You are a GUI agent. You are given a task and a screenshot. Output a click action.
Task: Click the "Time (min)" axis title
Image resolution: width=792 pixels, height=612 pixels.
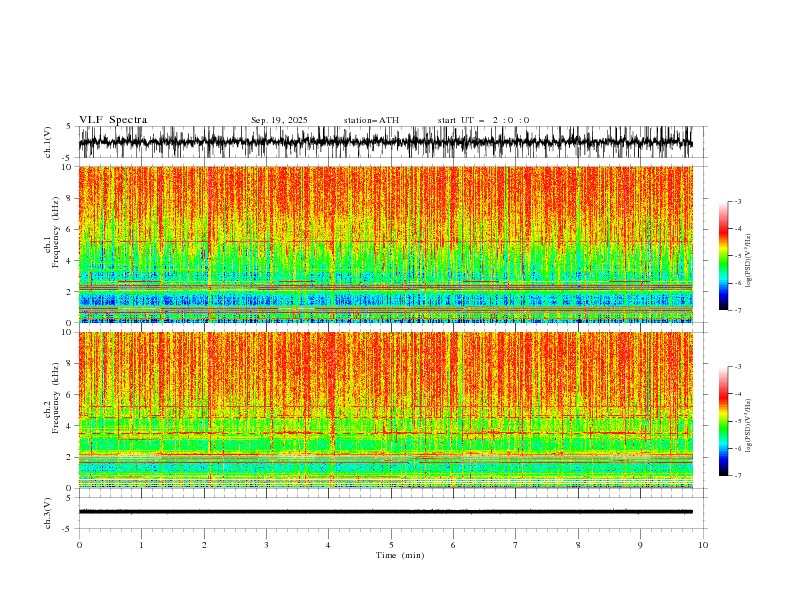click(x=400, y=555)
